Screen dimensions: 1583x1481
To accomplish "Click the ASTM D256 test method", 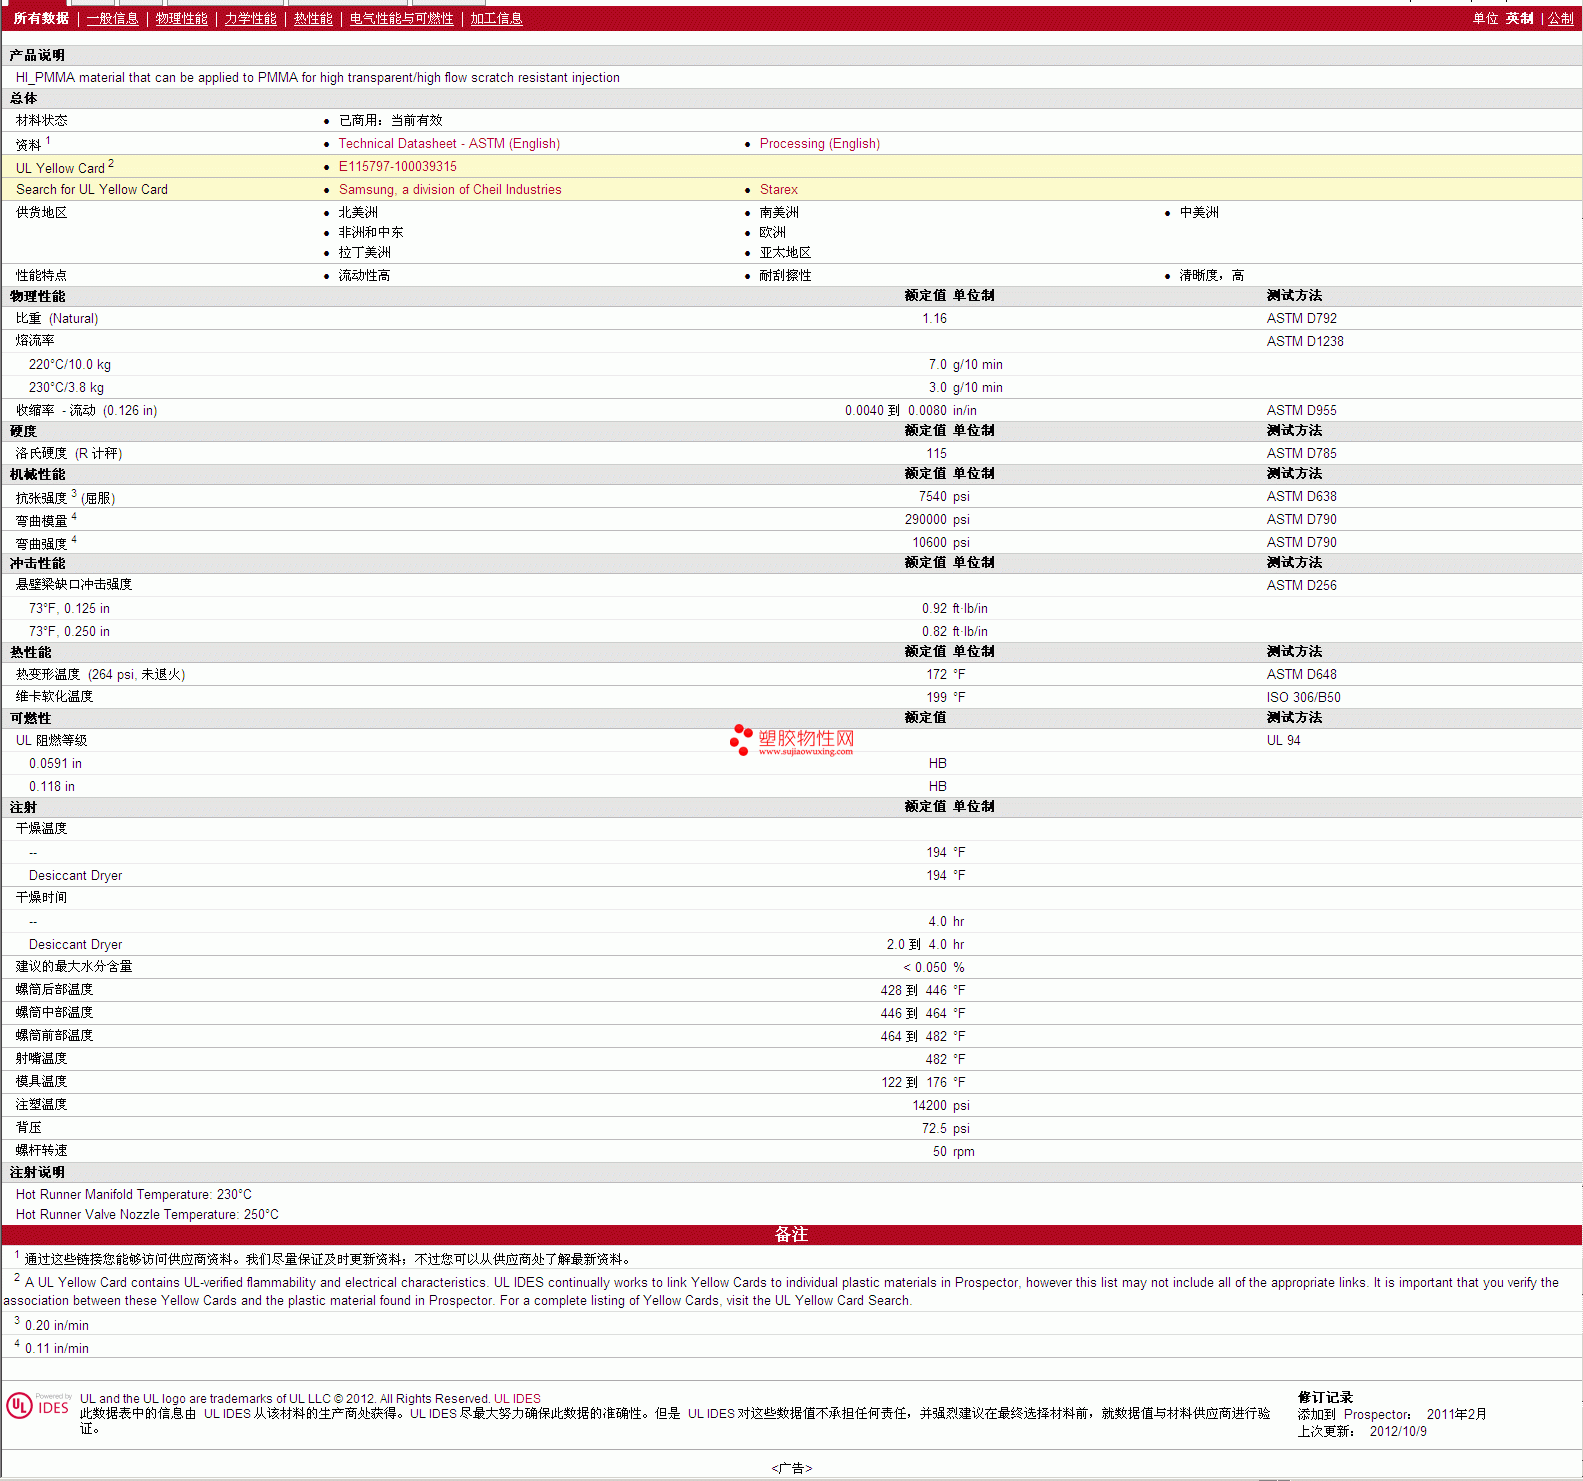I will pos(1301,585).
